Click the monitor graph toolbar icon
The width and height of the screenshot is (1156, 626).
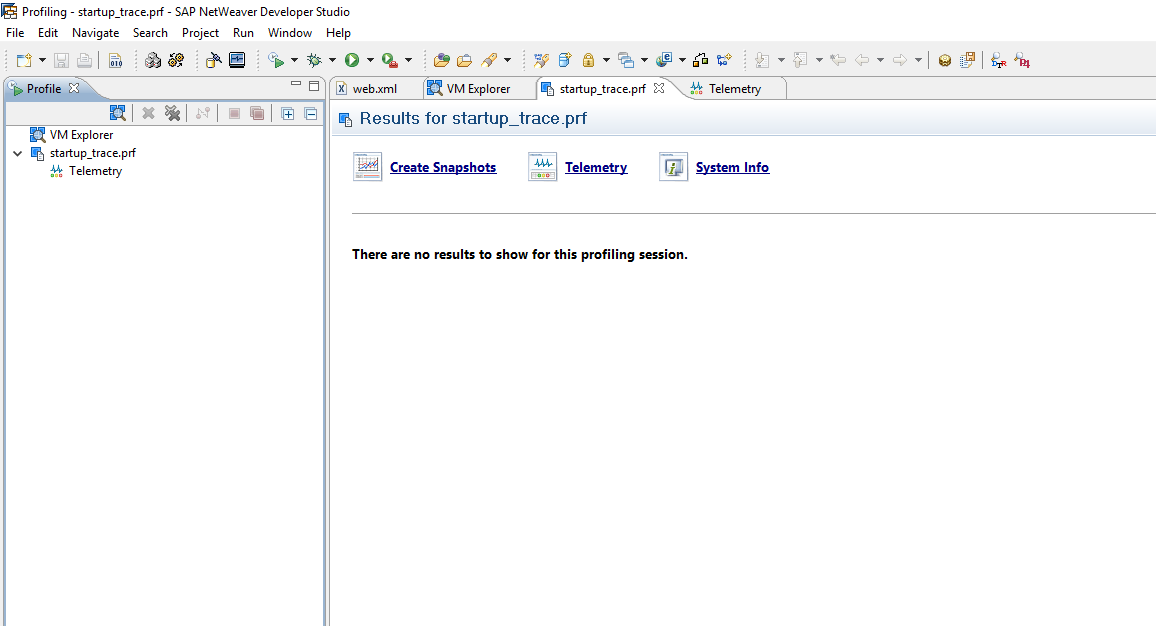[x=237, y=60]
